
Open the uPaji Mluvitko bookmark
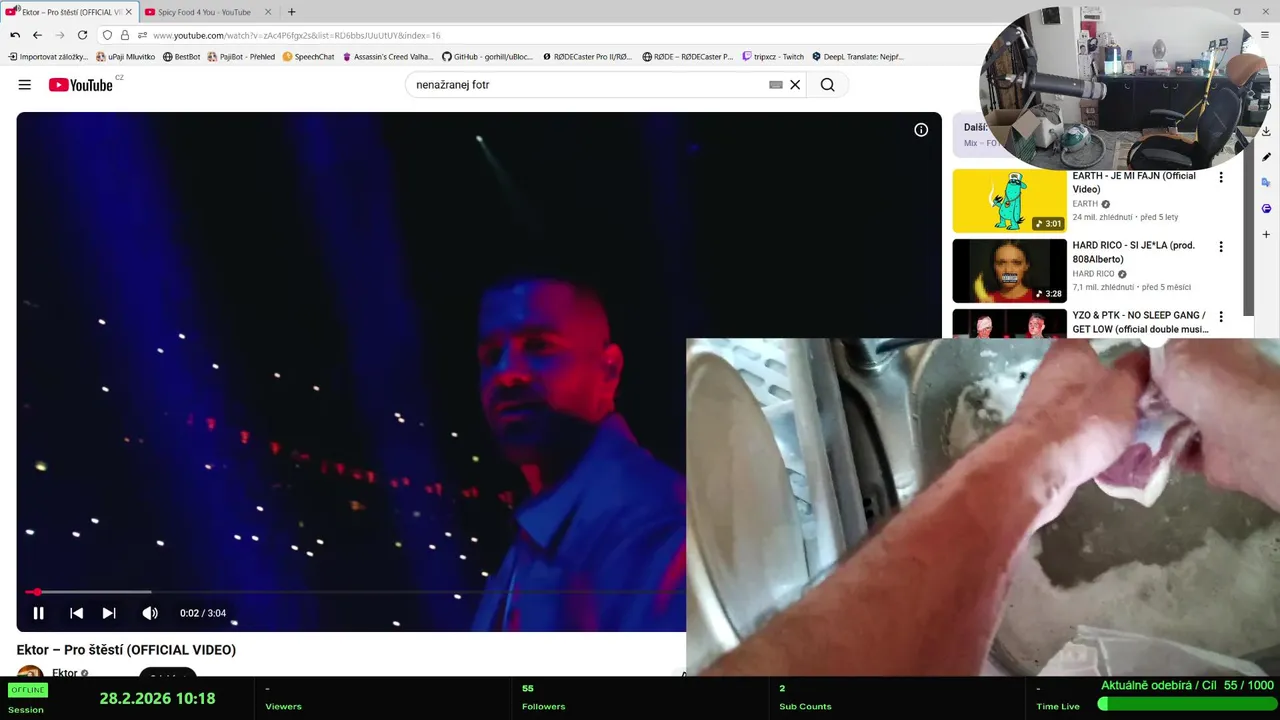pyautogui.click(x=125, y=57)
